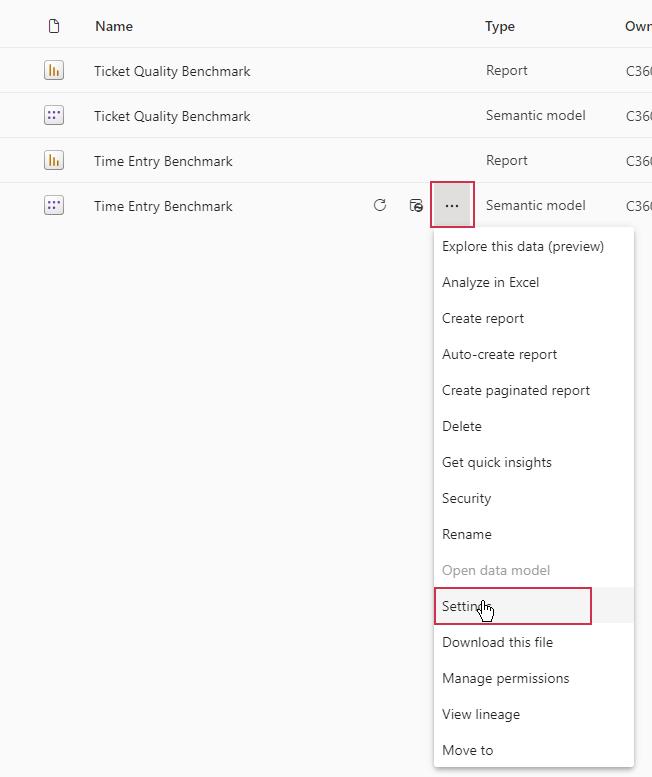Screen dimensions: 652x777
Task: Open the Ticket Quality Benchmark report name link
Action: [x=172, y=71]
